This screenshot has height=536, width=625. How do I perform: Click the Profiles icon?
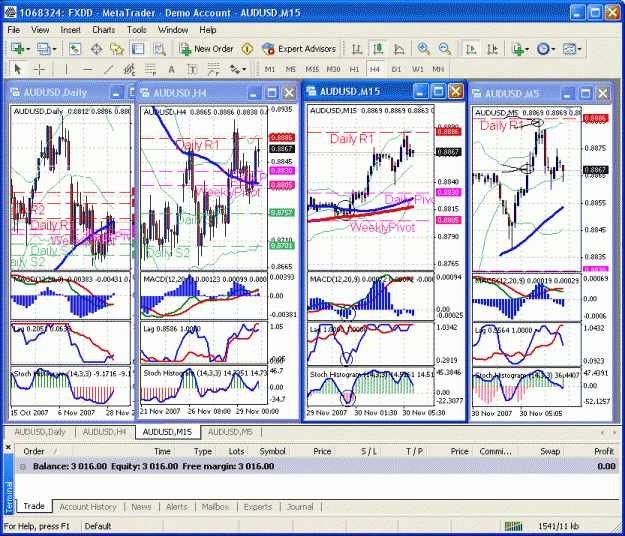(43, 49)
